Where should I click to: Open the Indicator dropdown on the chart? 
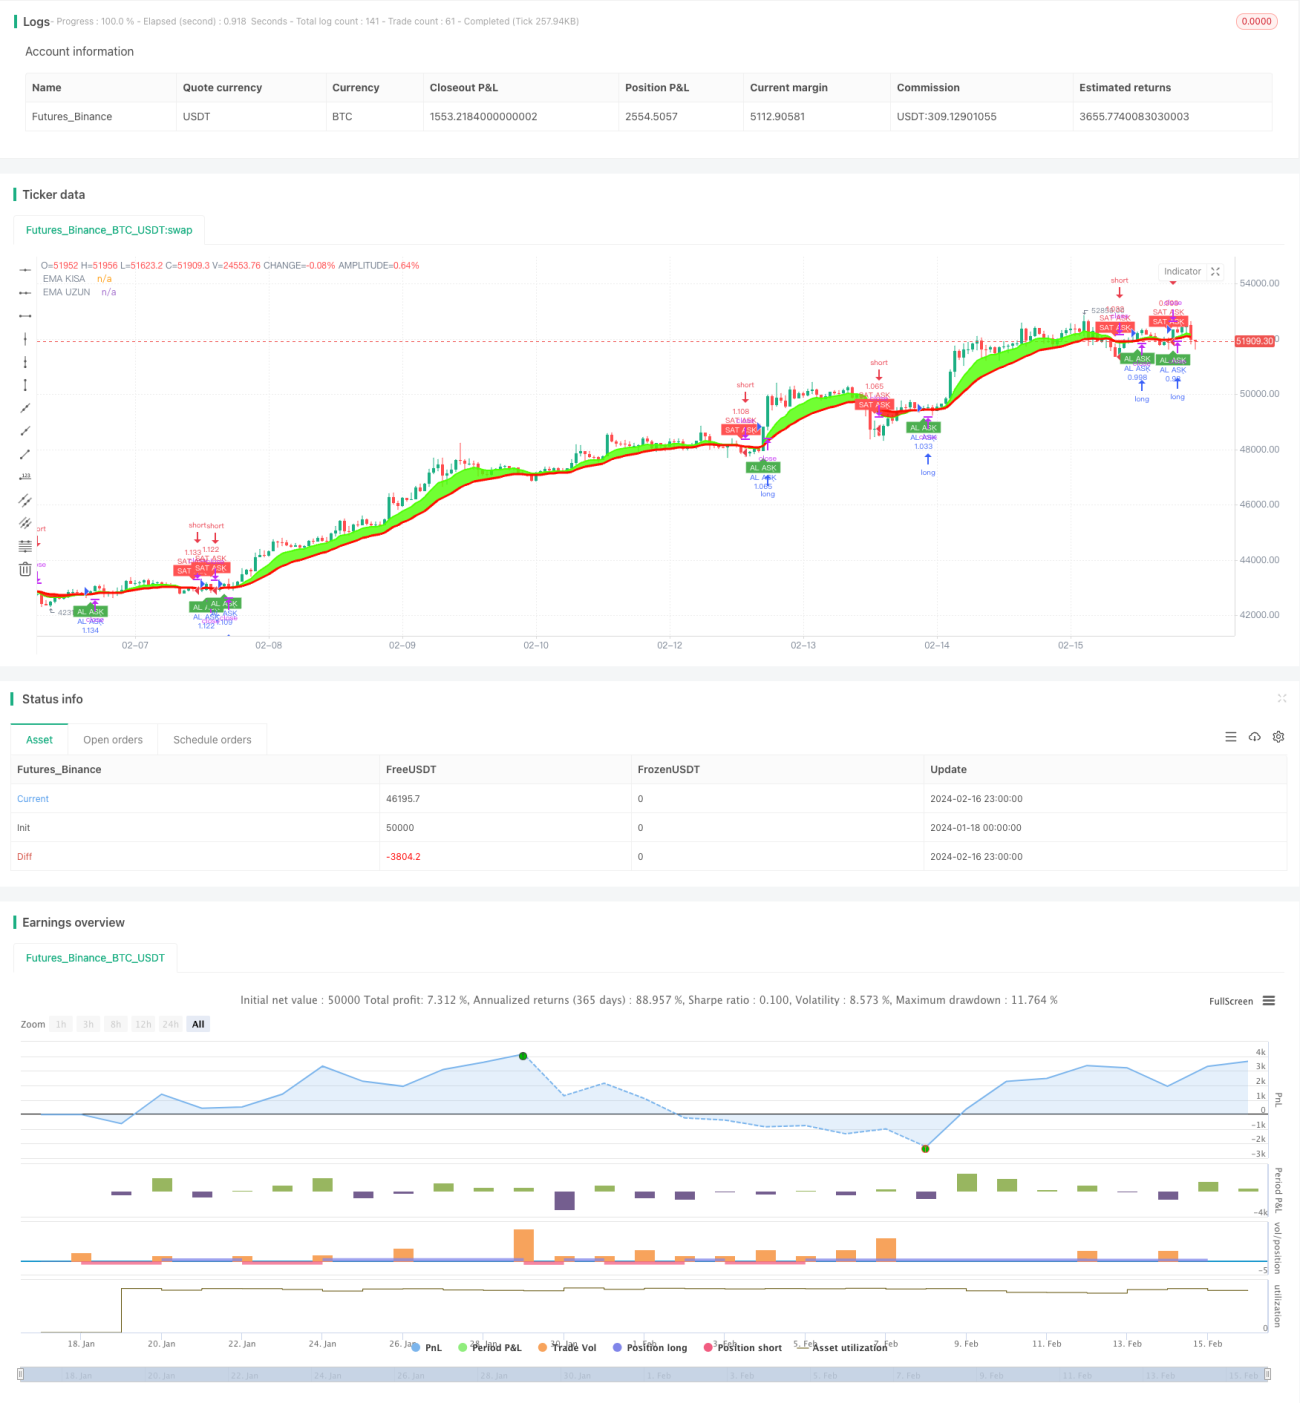coord(1182,272)
